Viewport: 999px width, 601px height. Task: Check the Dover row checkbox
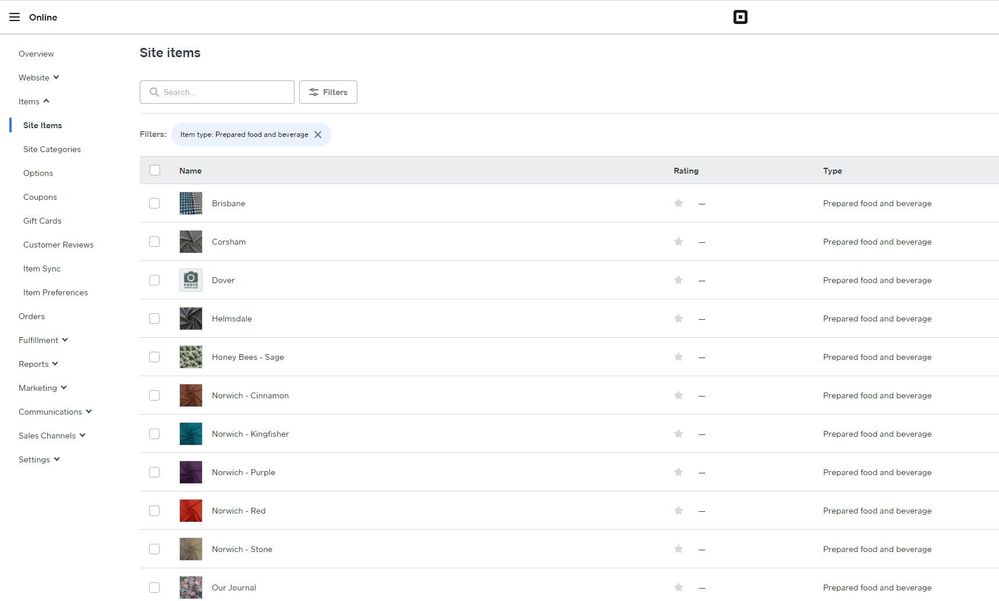pyautogui.click(x=154, y=280)
